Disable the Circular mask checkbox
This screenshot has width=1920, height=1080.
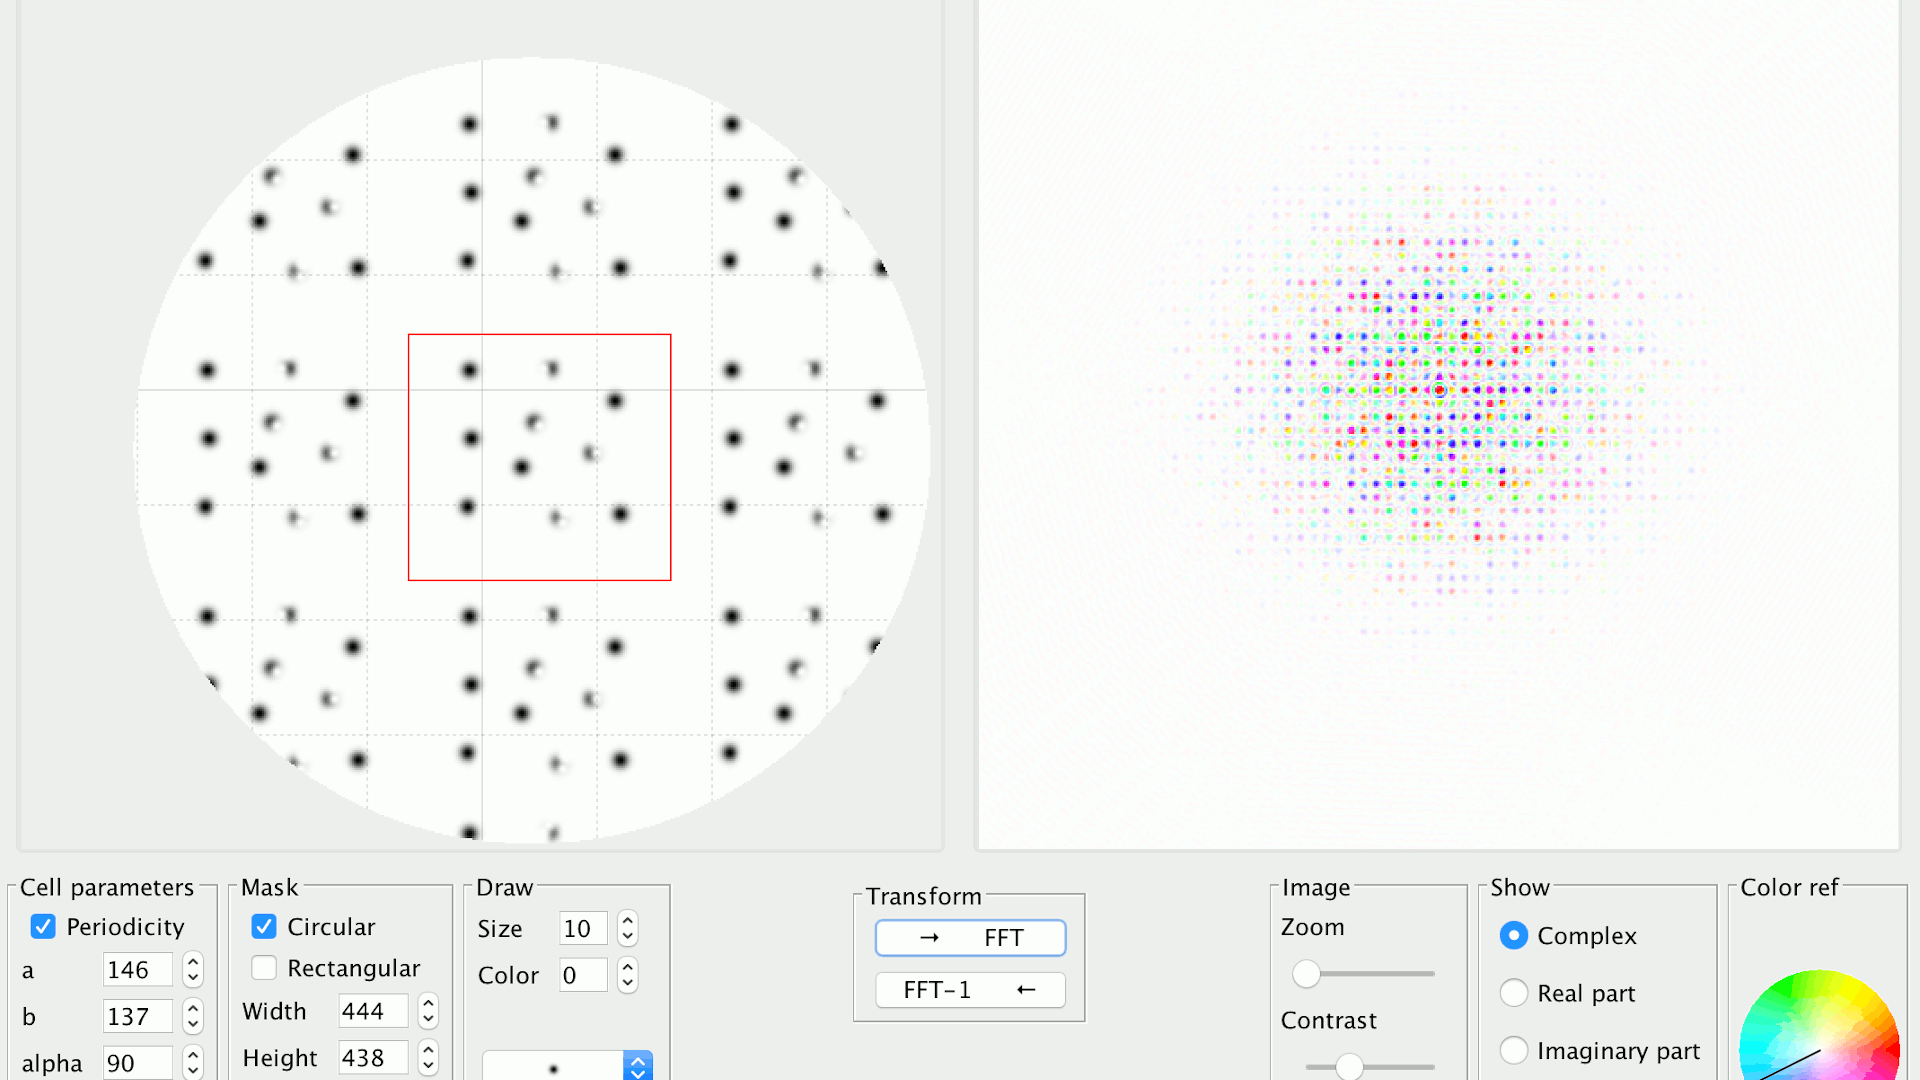pos(264,927)
